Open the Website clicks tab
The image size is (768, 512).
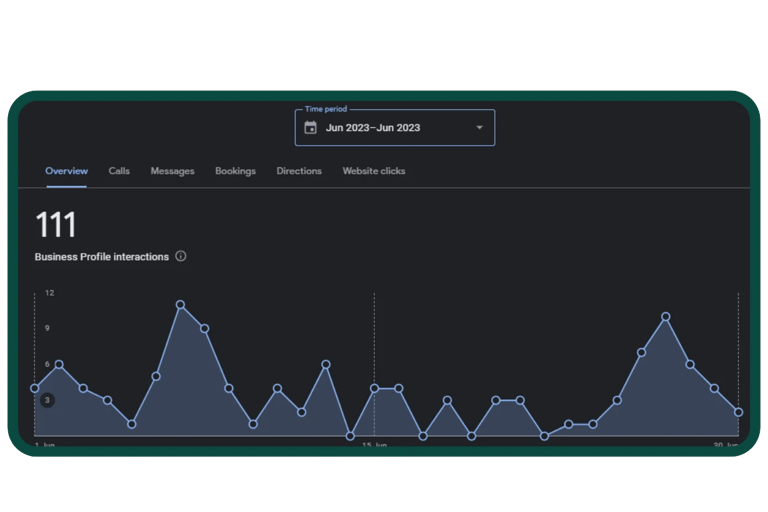click(374, 171)
